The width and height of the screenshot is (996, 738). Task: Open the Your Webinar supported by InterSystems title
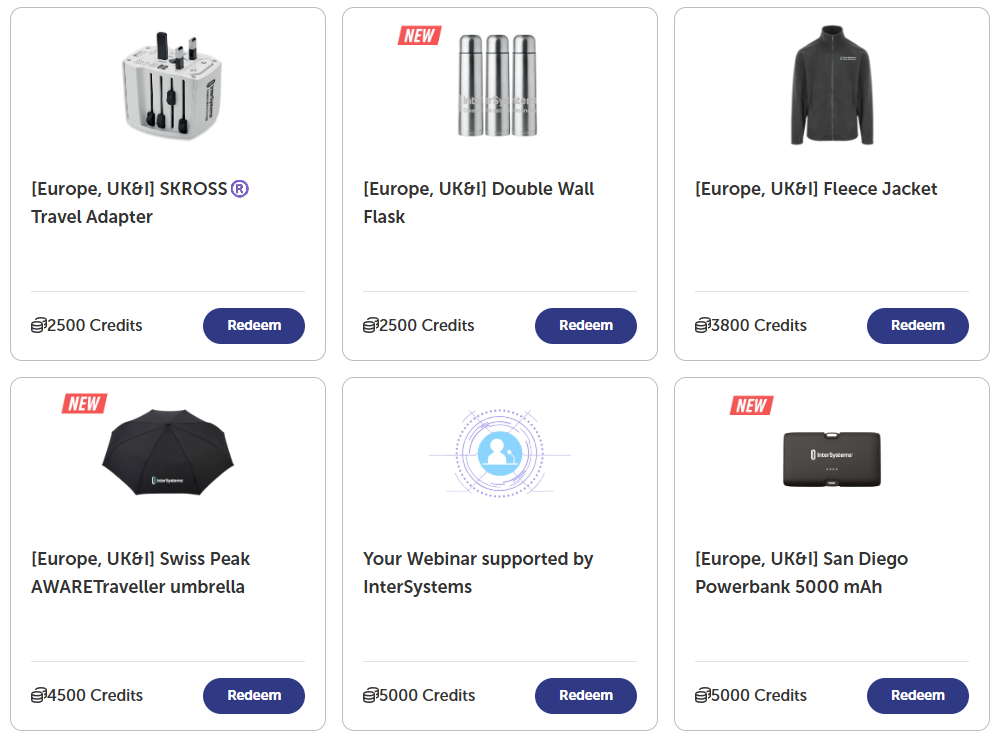[478, 572]
